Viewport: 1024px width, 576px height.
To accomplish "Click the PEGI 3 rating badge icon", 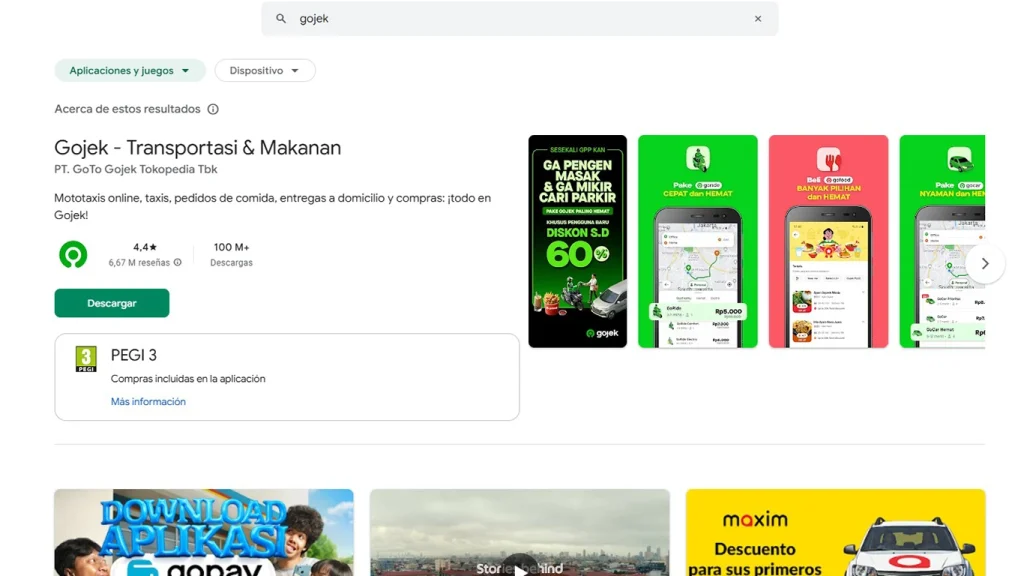I will point(86,359).
